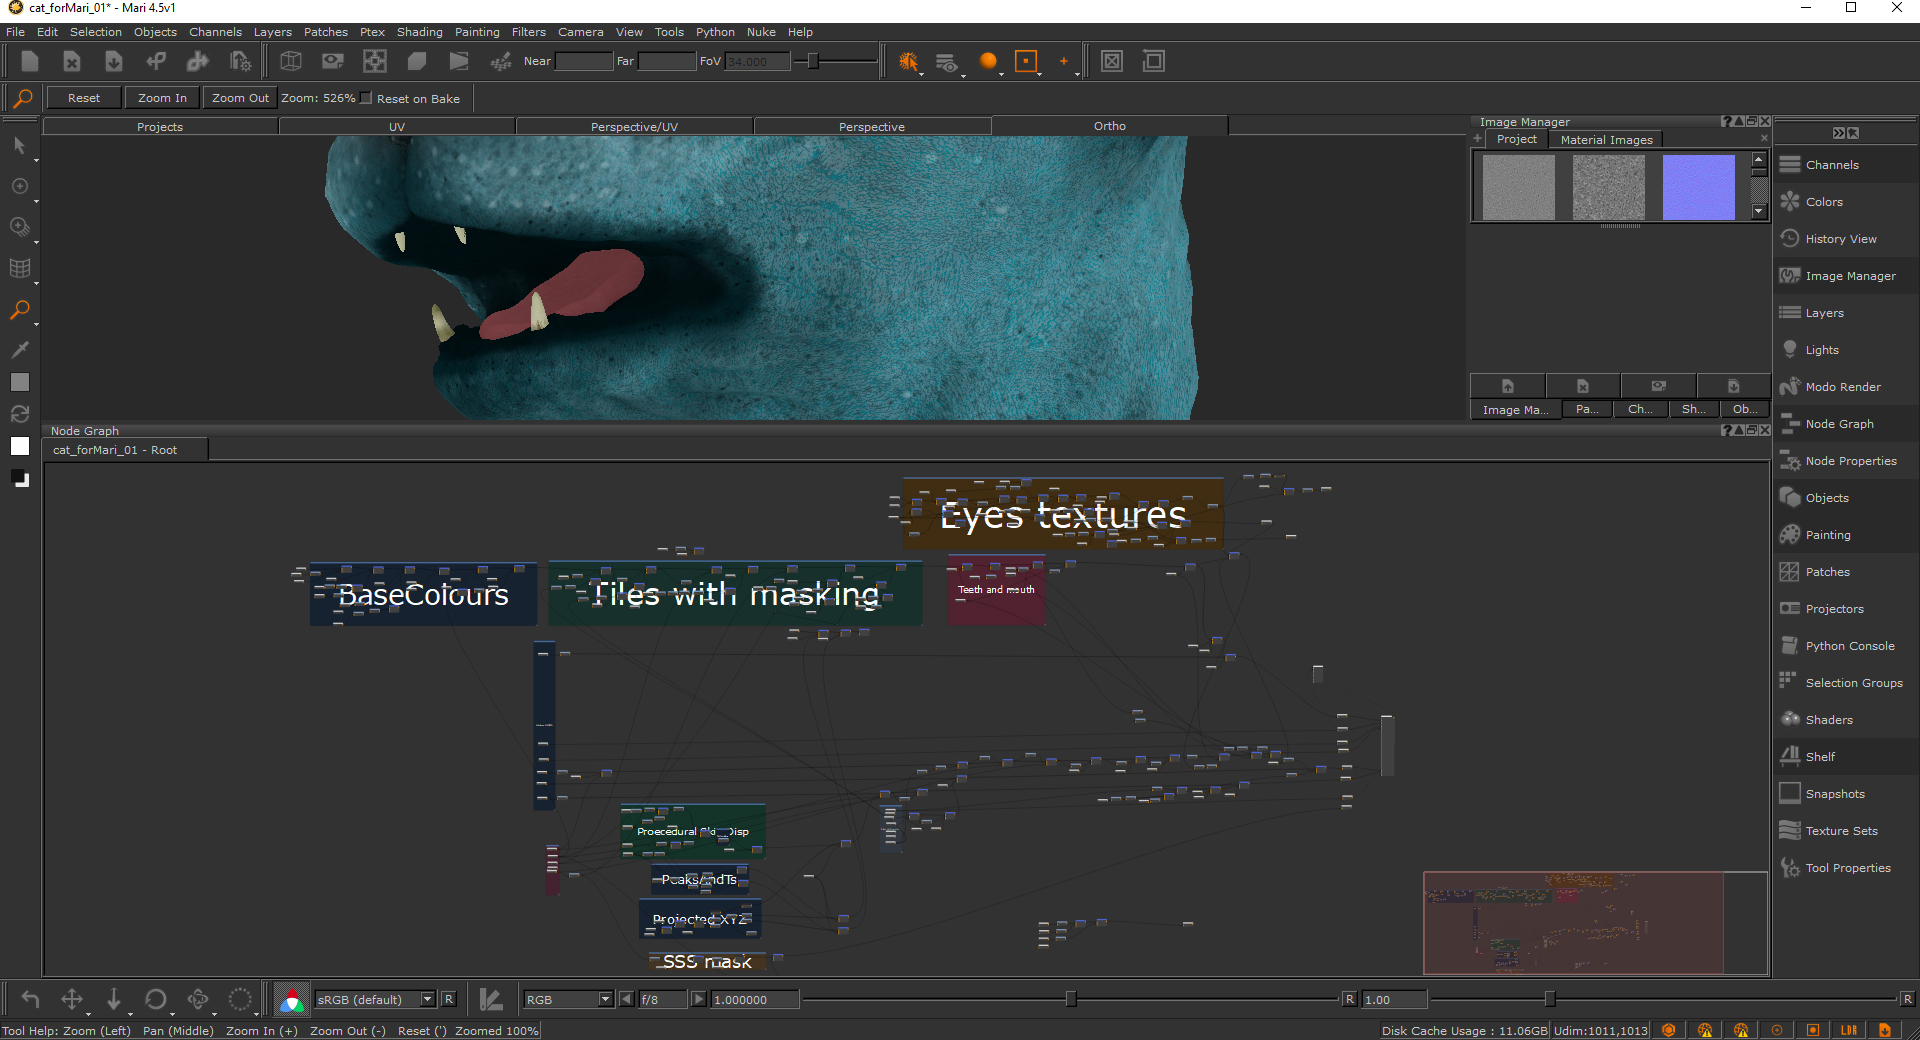
Task: Click the Modo Render palette icon
Action: point(1790,387)
